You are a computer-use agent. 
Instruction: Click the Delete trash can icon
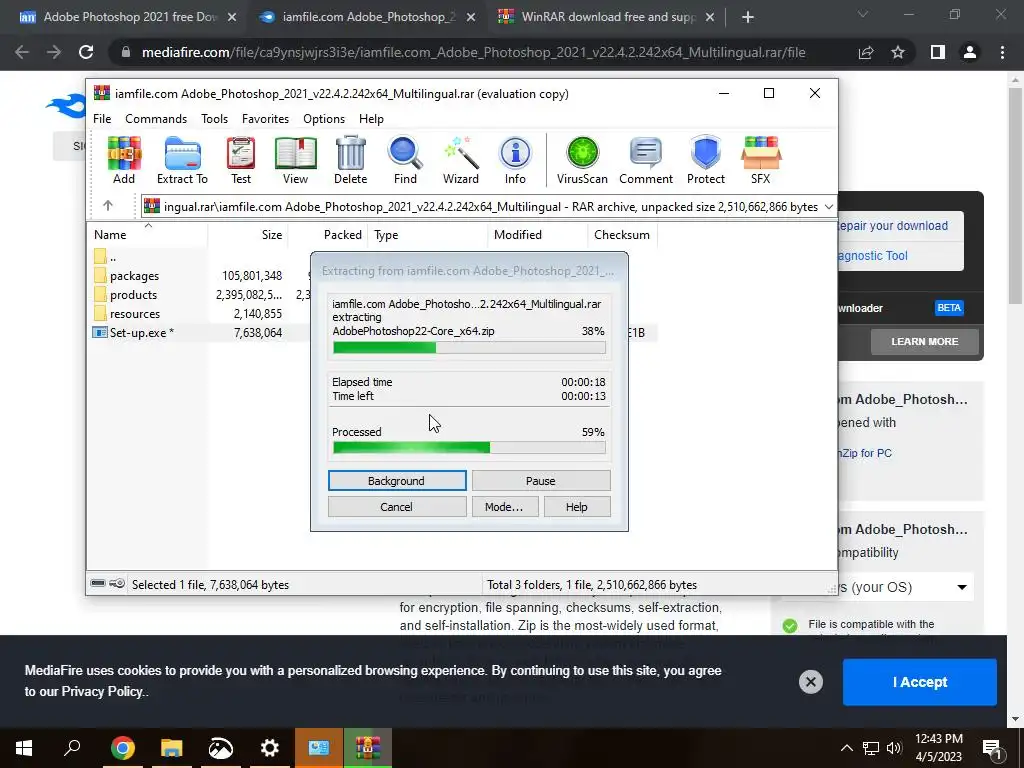[x=351, y=160]
